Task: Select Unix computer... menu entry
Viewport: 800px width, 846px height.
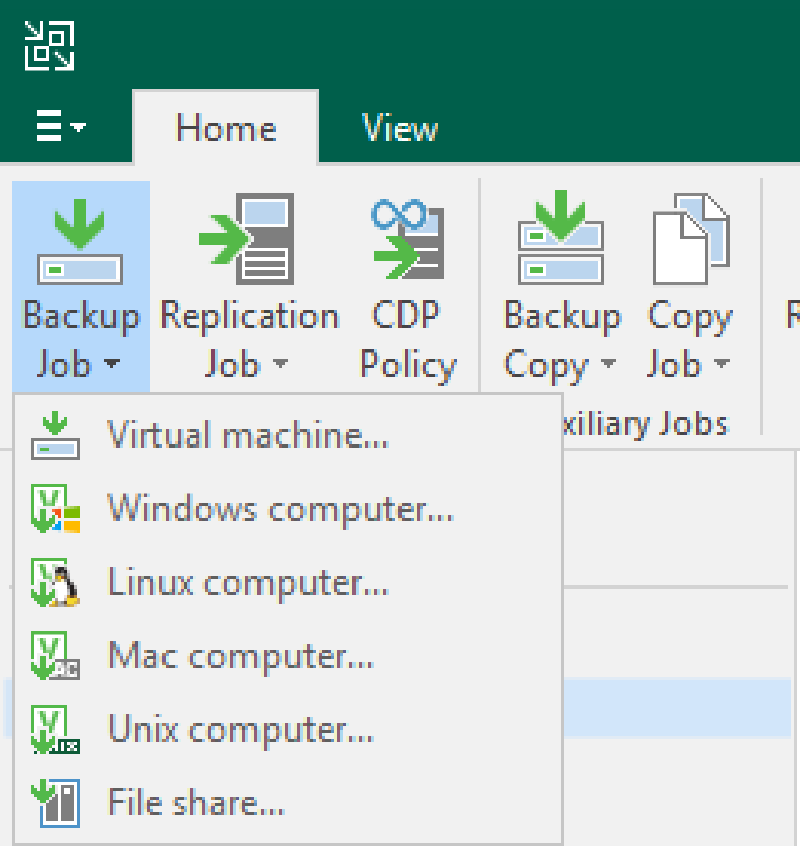Action: pos(288,729)
